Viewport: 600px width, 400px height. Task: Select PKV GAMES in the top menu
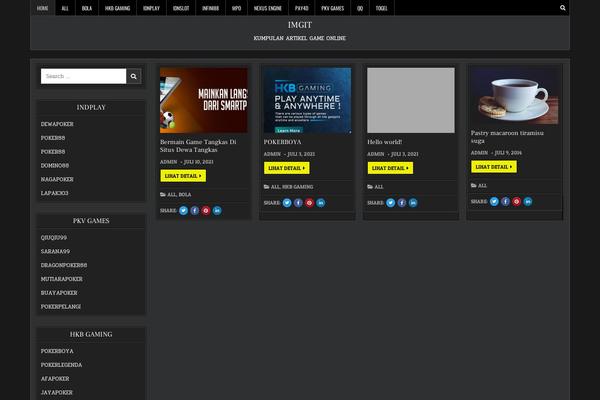pyautogui.click(x=333, y=8)
